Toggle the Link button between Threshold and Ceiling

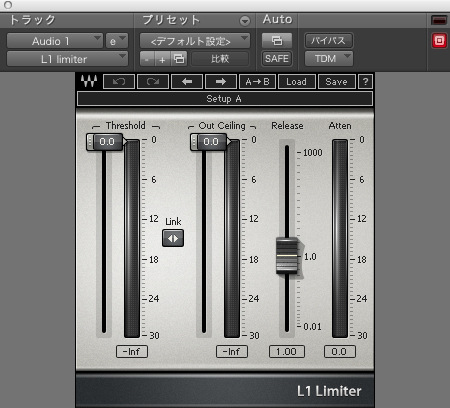(173, 238)
